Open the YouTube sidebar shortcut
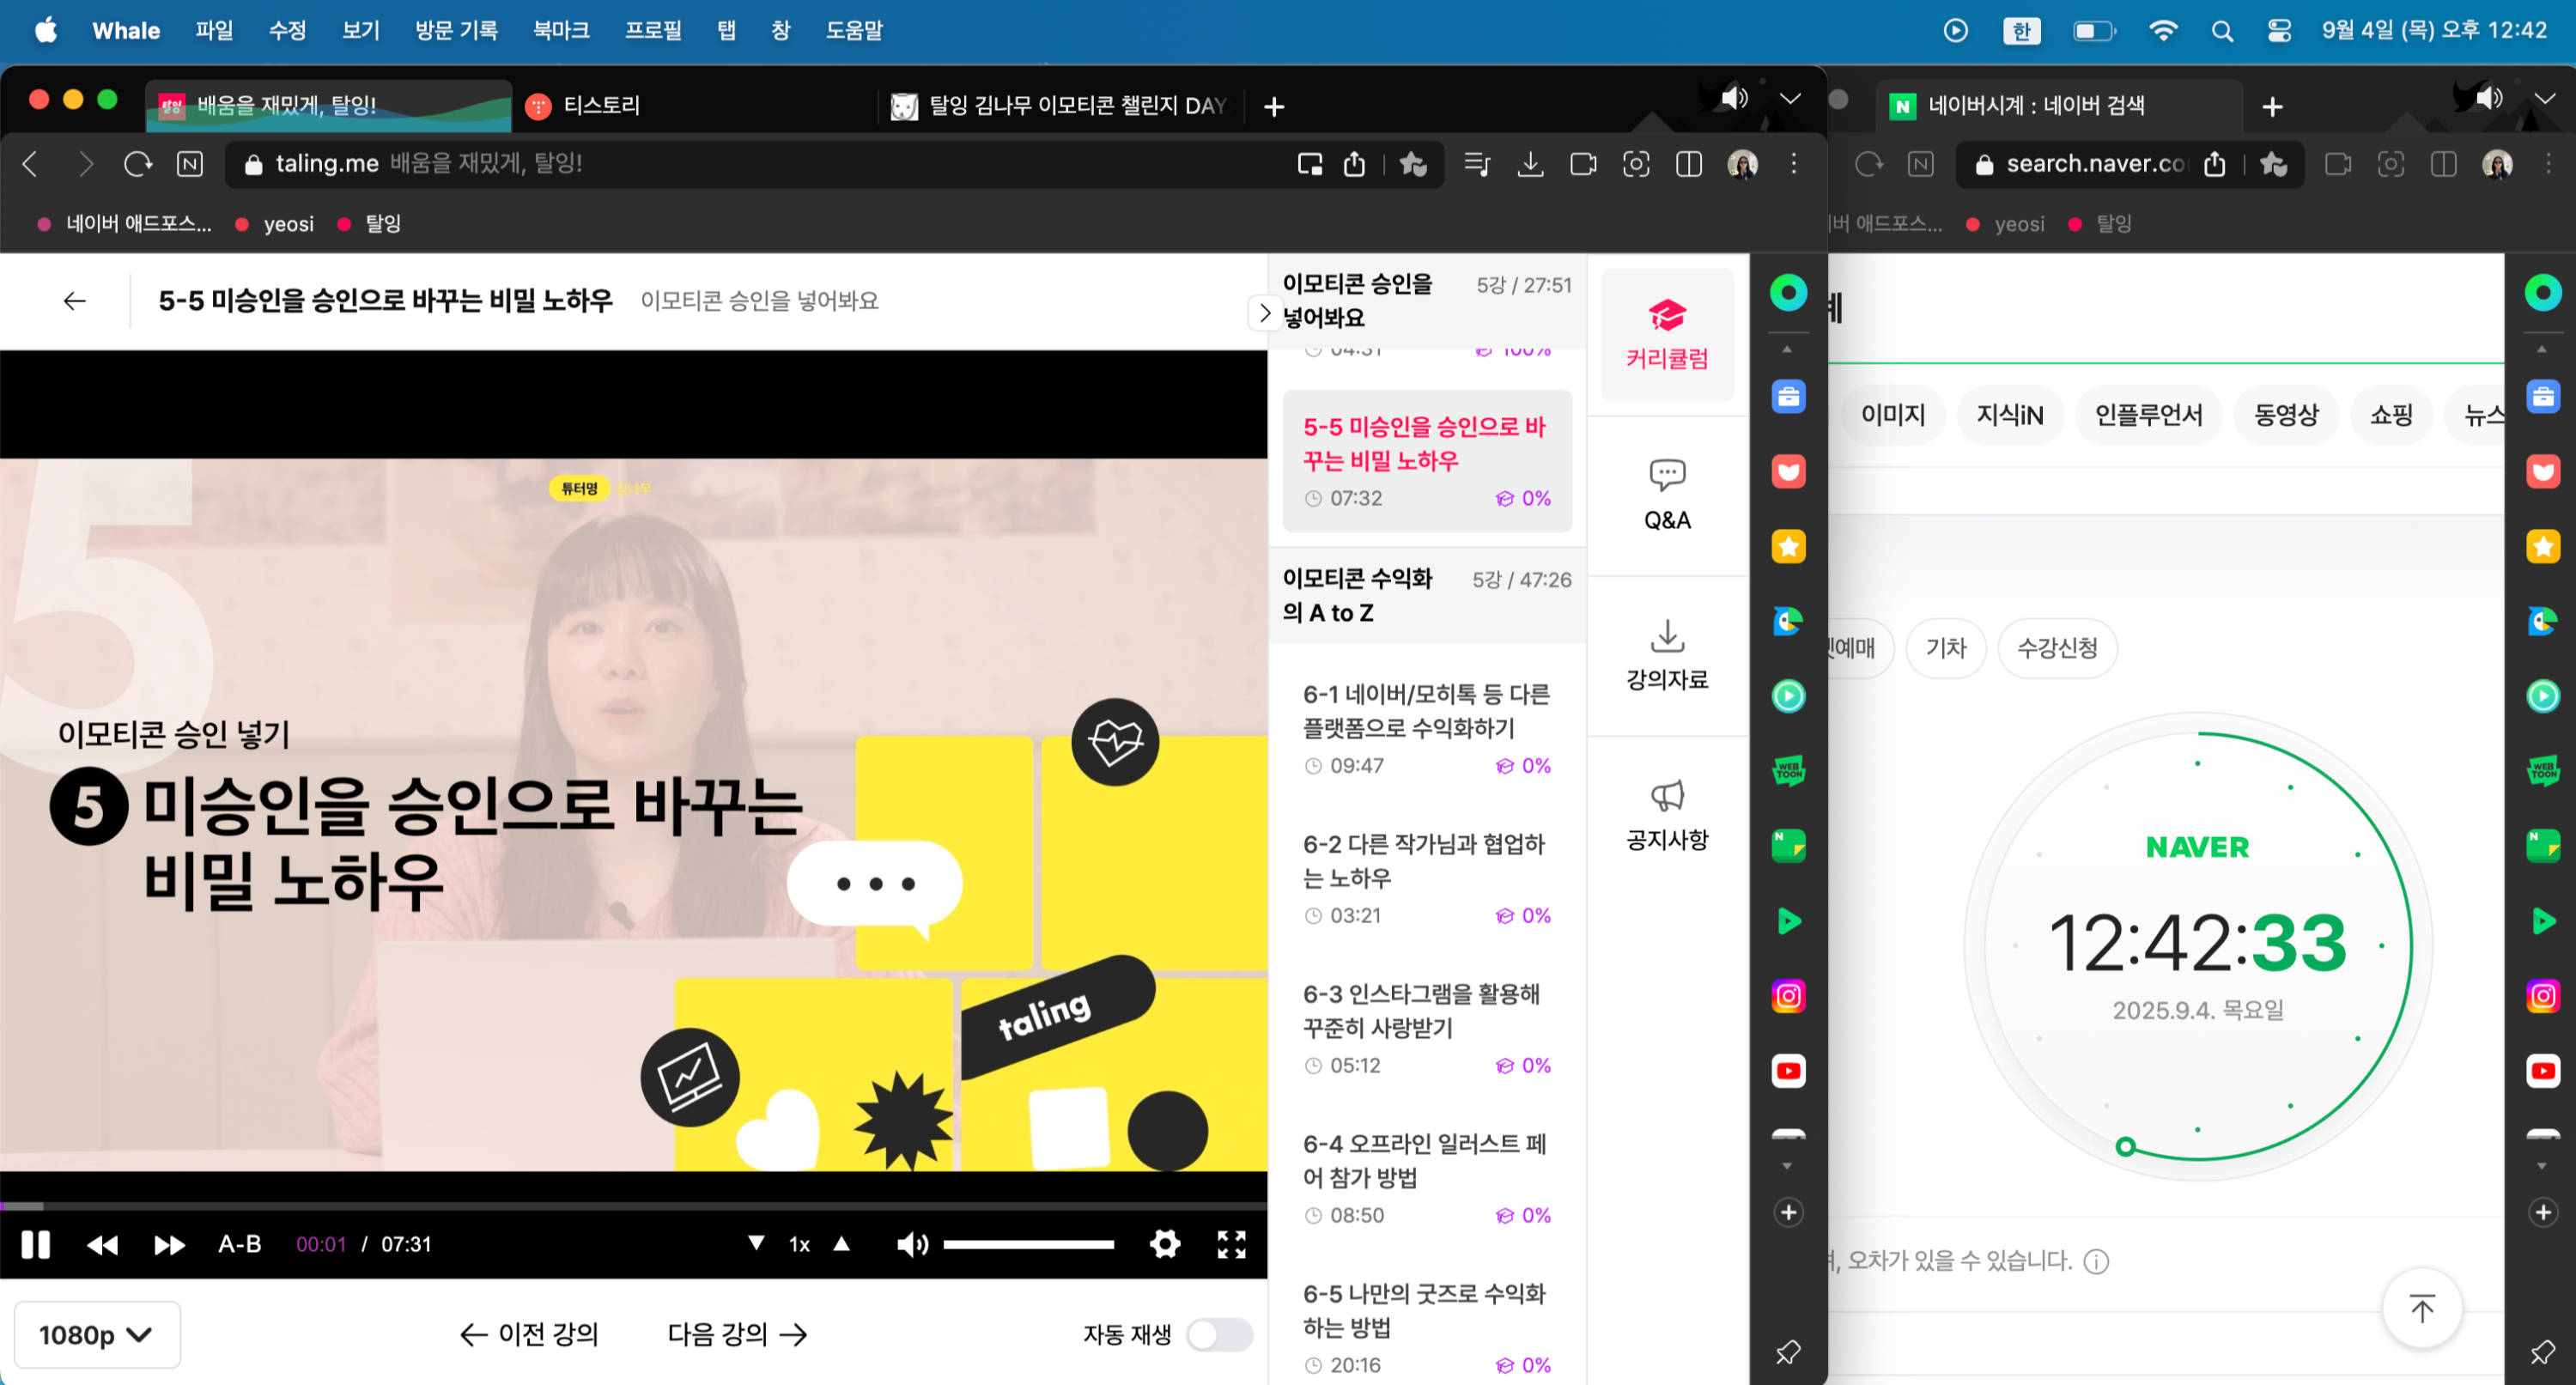The width and height of the screenshot is (2576, 1385). [x=1788, y=1071]
